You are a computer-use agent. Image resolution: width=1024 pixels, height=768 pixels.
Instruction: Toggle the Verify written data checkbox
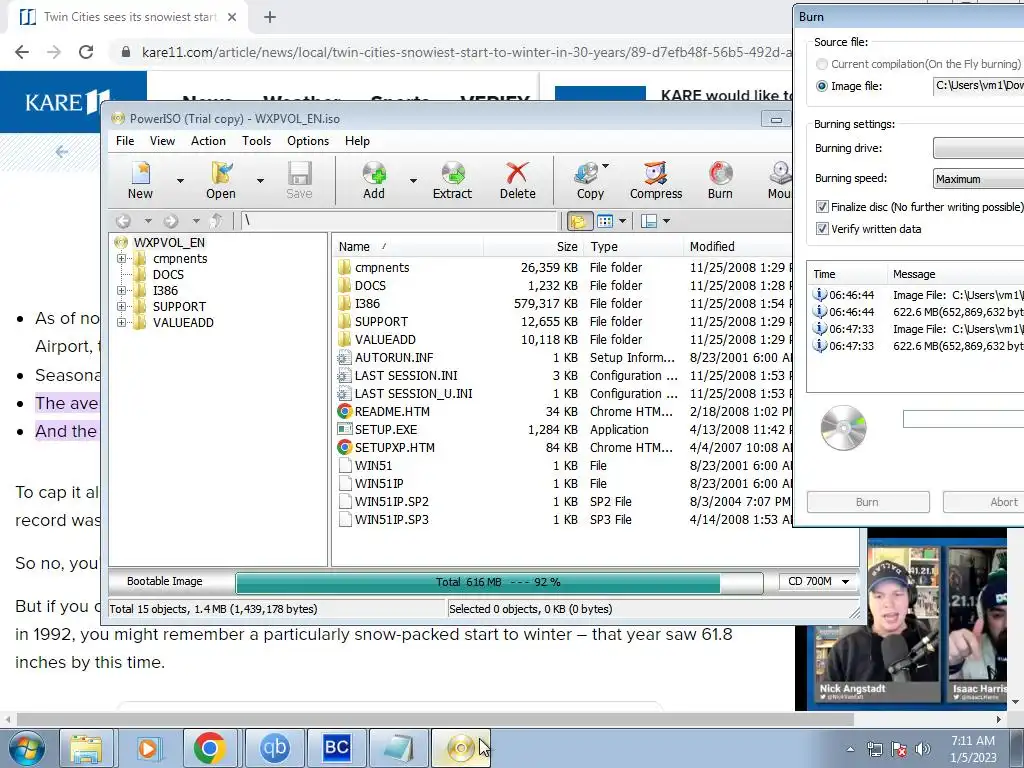(822, 229)
